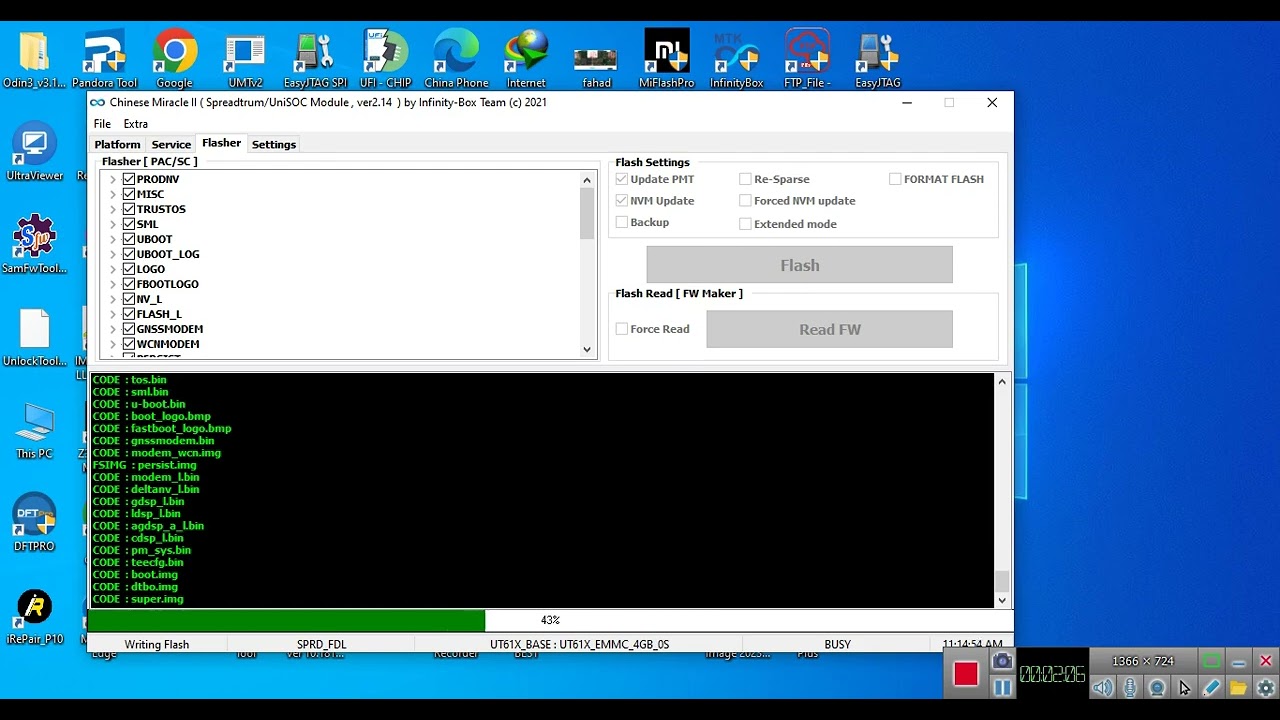Launch the UFI - CHIP desktop icon

tap(385, 59)
